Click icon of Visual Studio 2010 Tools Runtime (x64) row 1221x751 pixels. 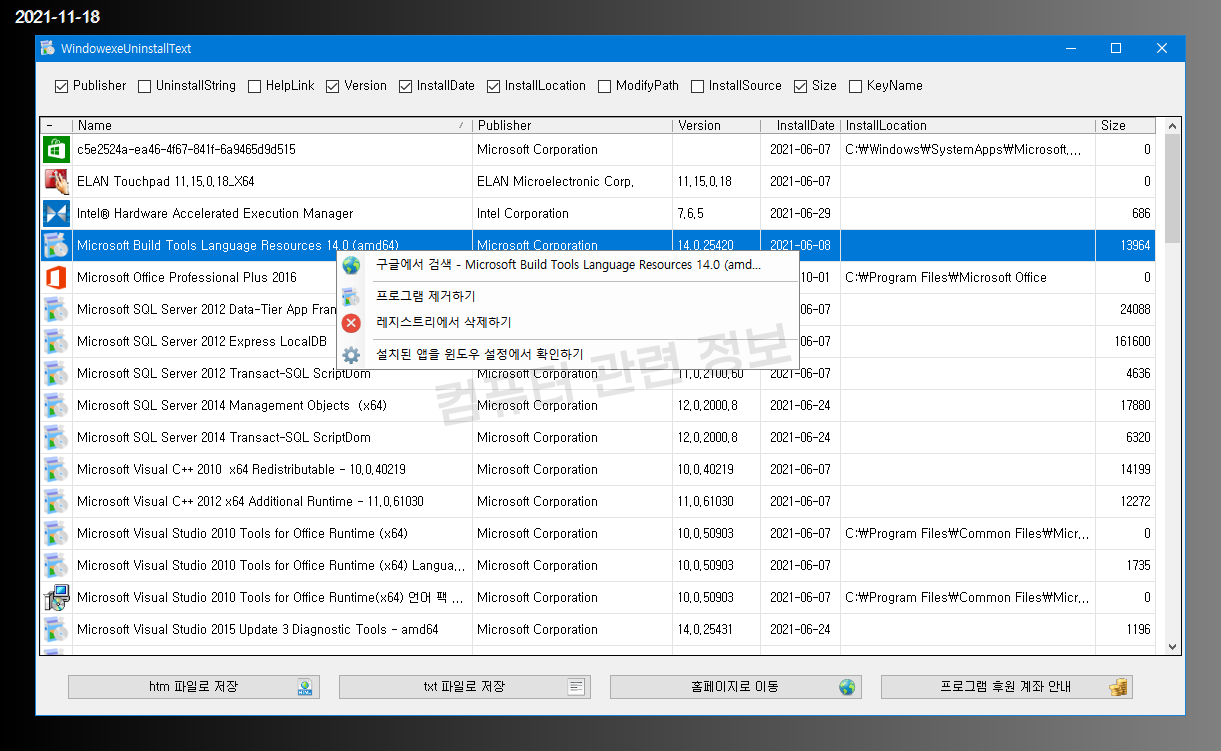[x=56, y=534]
